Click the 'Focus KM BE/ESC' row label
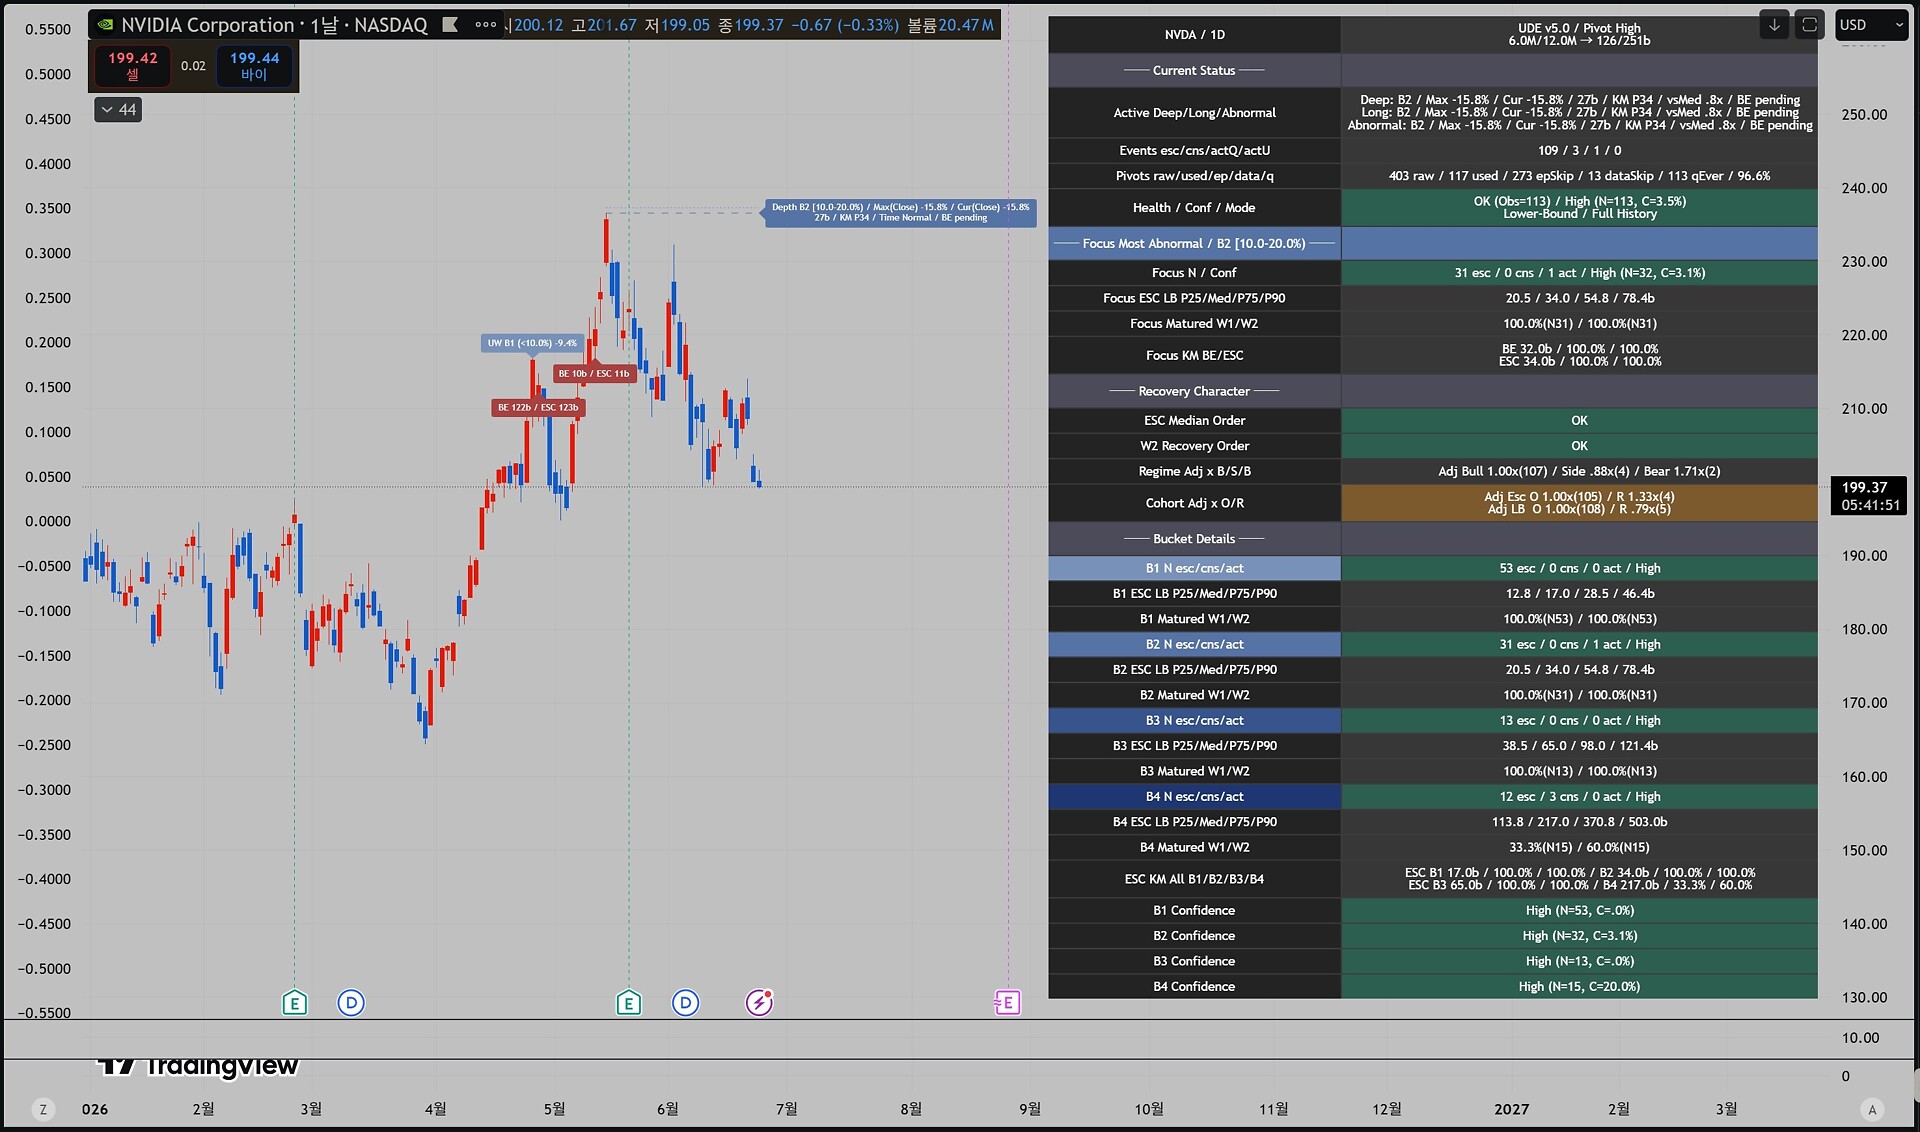 pyautogui.click(x=1194, y=355)
